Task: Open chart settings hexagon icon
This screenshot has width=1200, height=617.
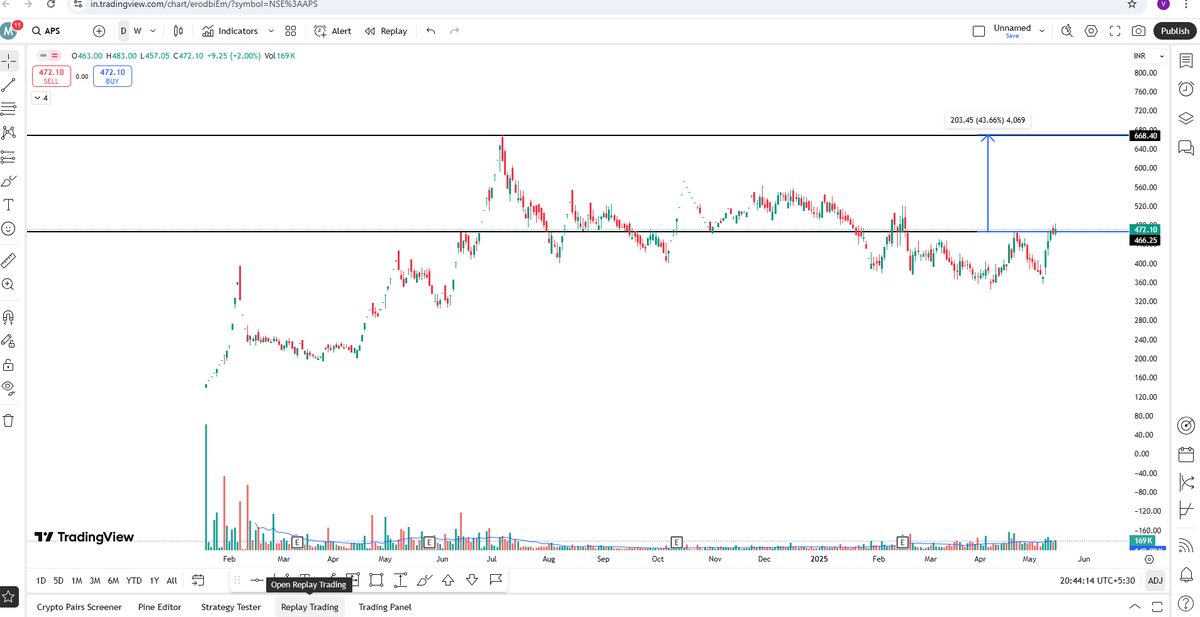Action: pyautogui.click(x=1091, y=31)
